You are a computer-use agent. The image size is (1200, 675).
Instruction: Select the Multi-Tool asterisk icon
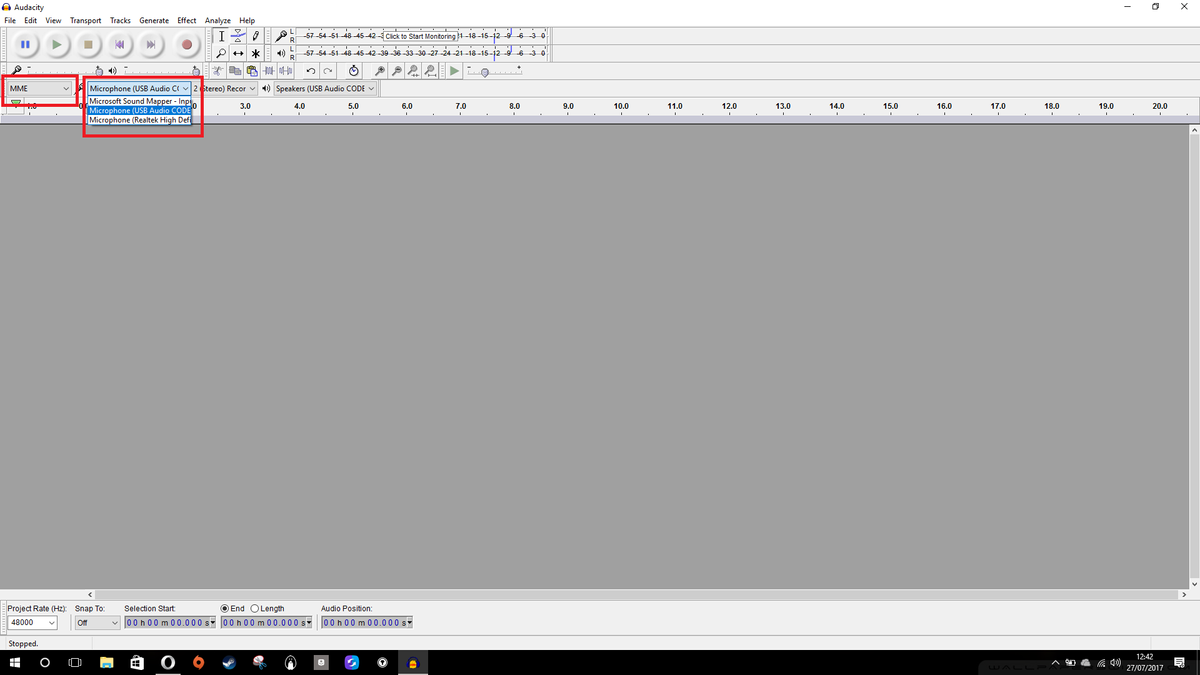(256, 53)
